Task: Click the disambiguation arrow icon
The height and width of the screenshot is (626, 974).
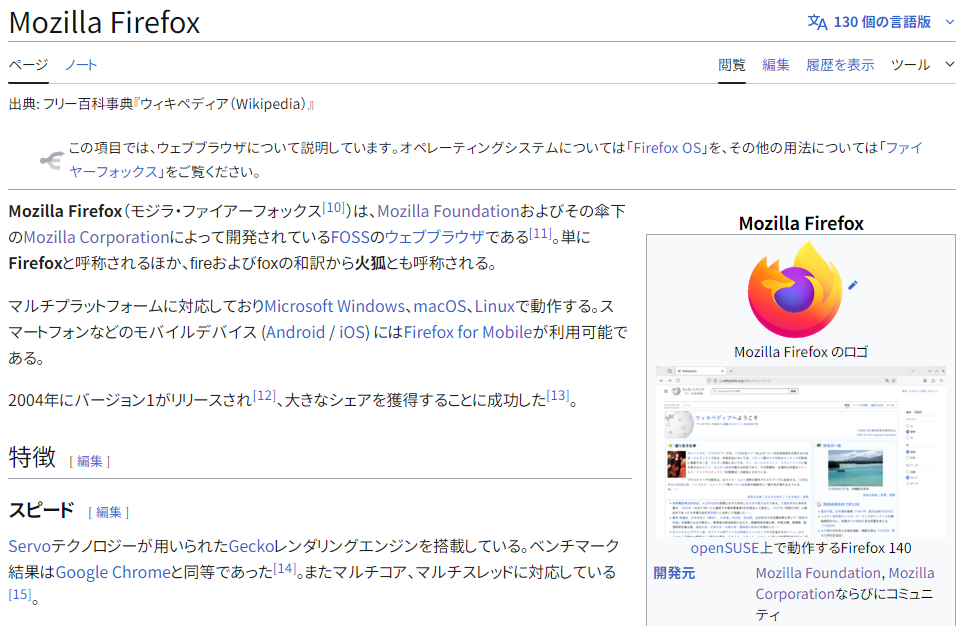Action: click(52, 160)
